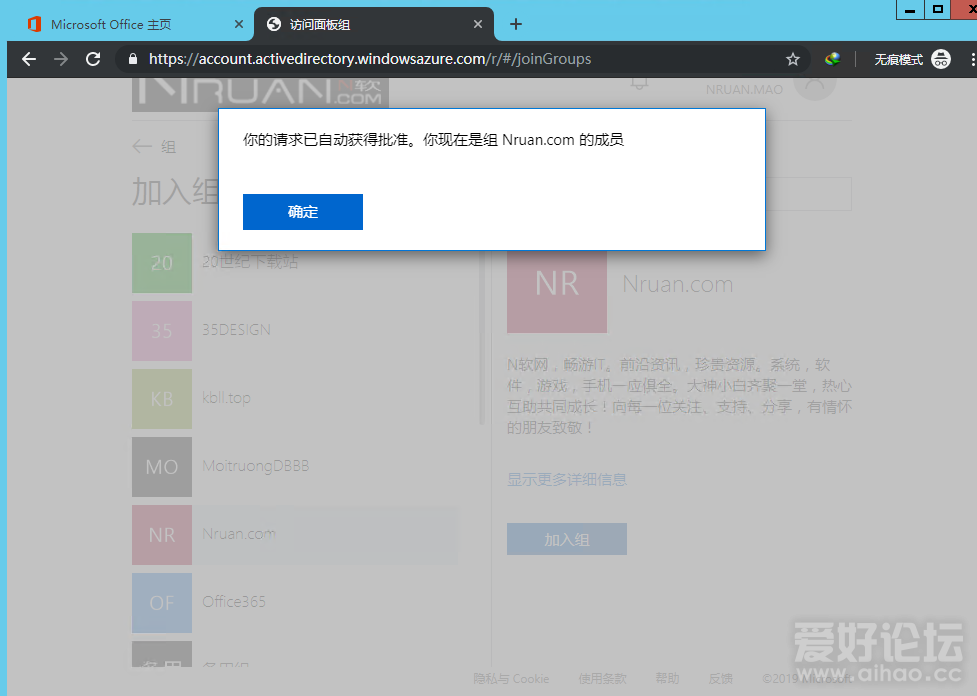Open the 显示更多详细信息 link
Viewport: 977px width, 696px height.
point(567,479)
